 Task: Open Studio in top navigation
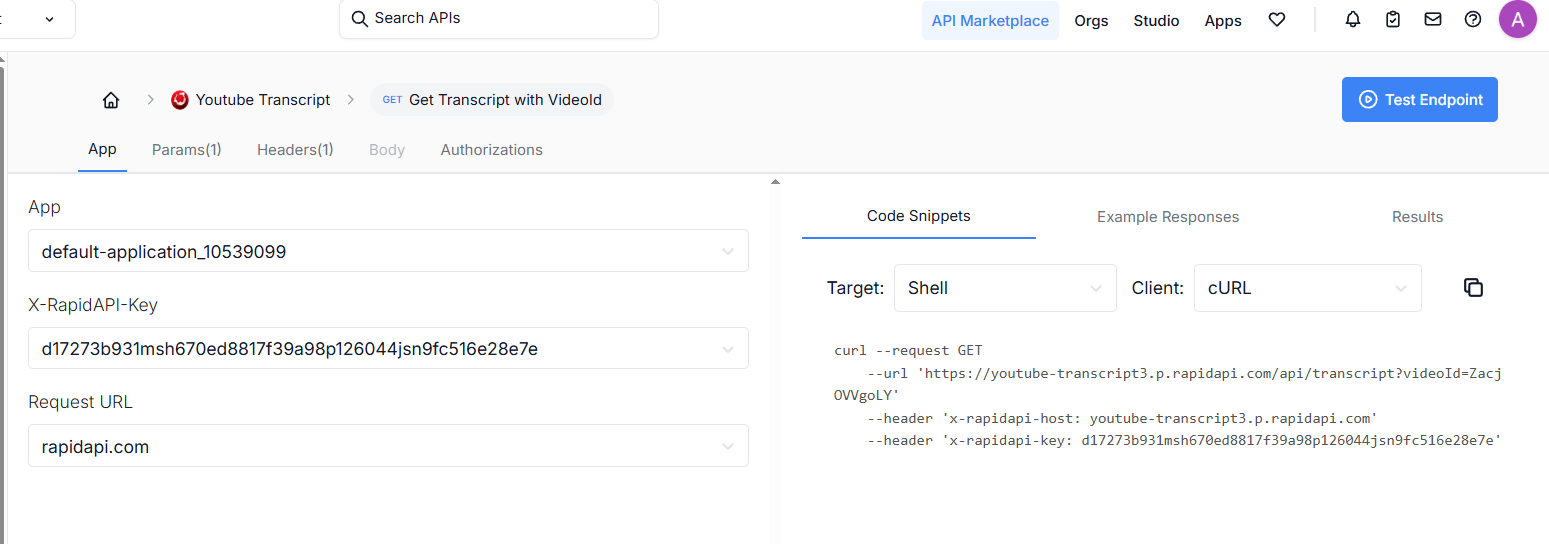point(1156,20)
